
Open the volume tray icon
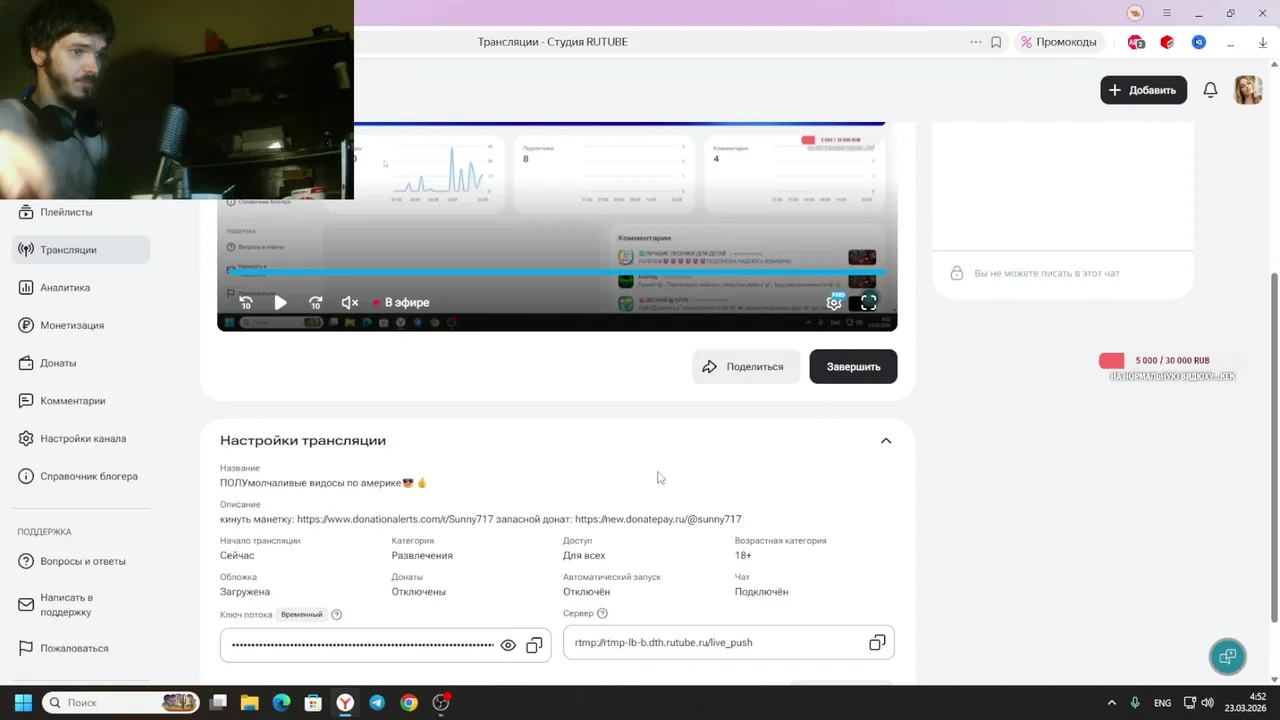(x=1207, y=703)
